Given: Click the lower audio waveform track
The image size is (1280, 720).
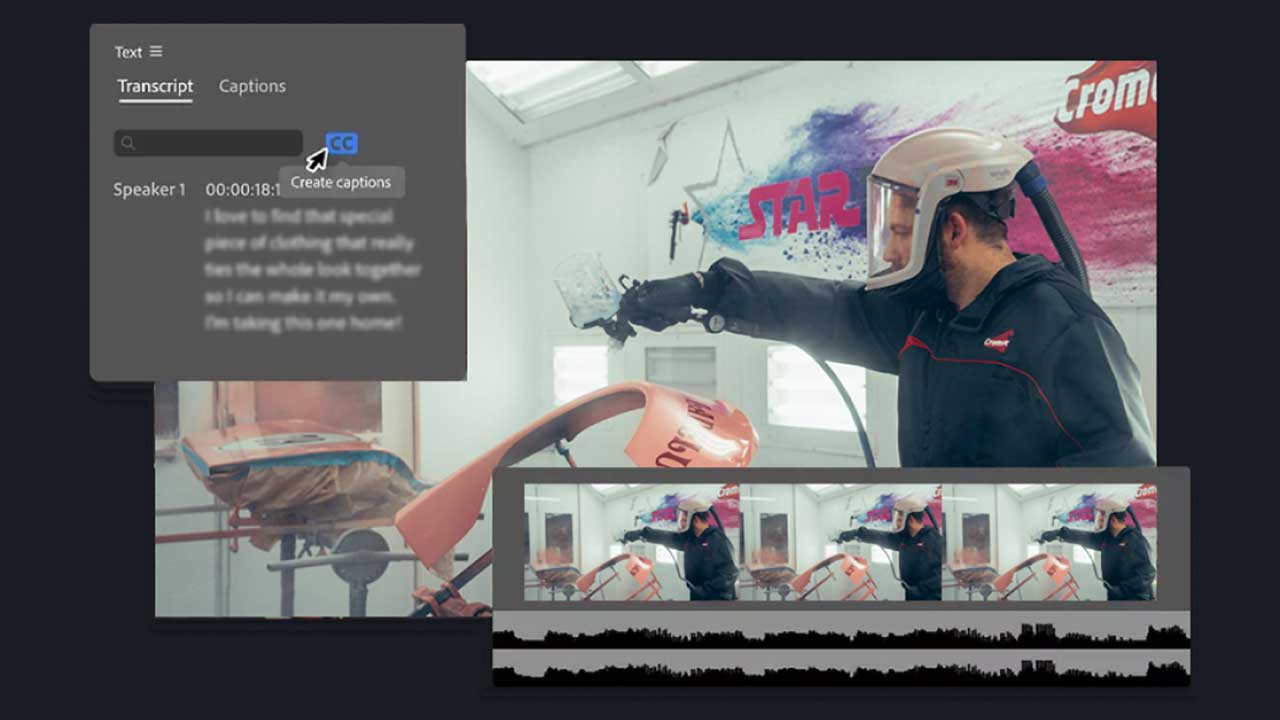Looking at the screenshot, I should point(840,668).
